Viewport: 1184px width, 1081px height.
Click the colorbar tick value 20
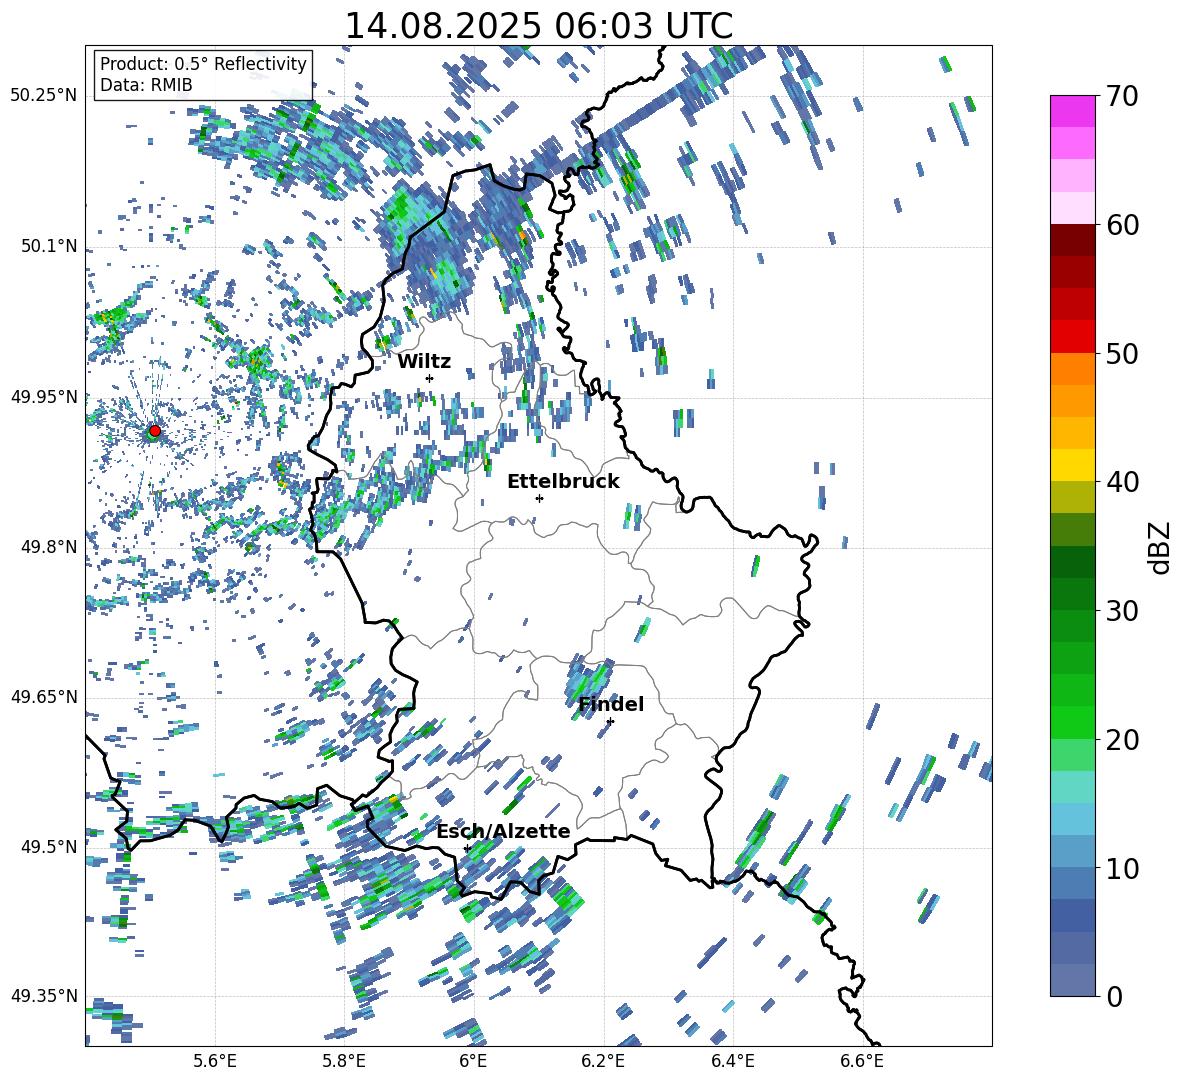tap(1122, 739)
